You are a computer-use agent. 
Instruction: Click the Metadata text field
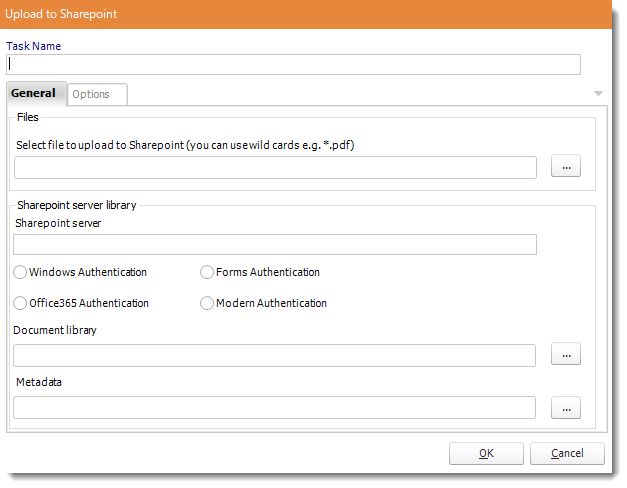(x=274, y=408)
